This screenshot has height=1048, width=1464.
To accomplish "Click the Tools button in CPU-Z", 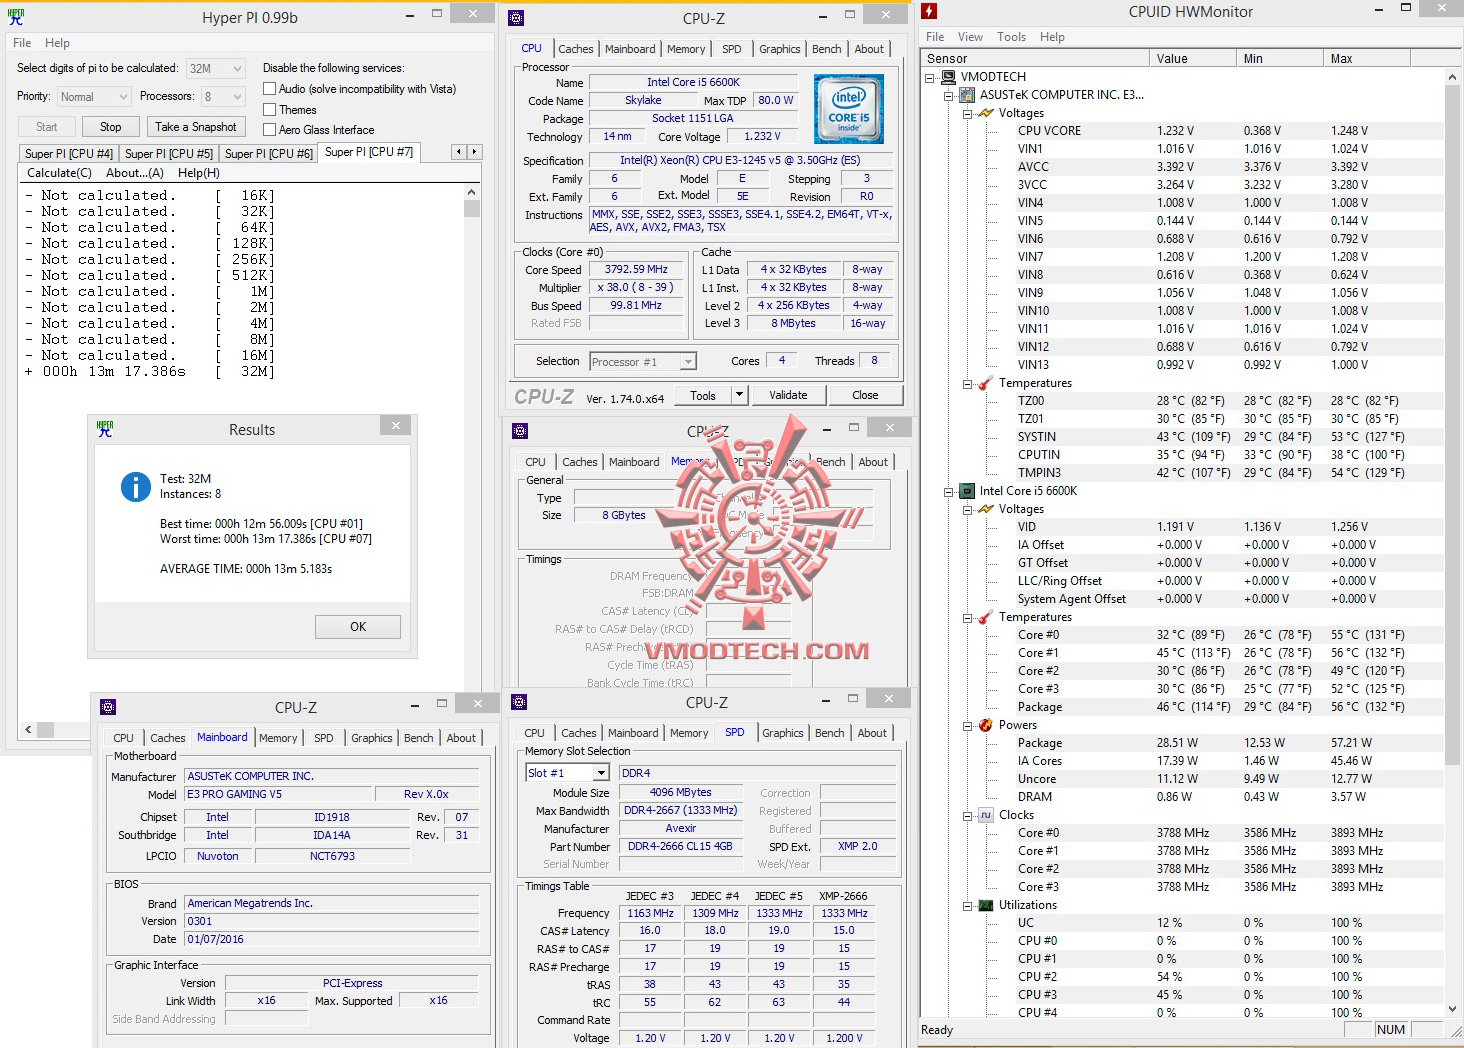I will point(703,395).
